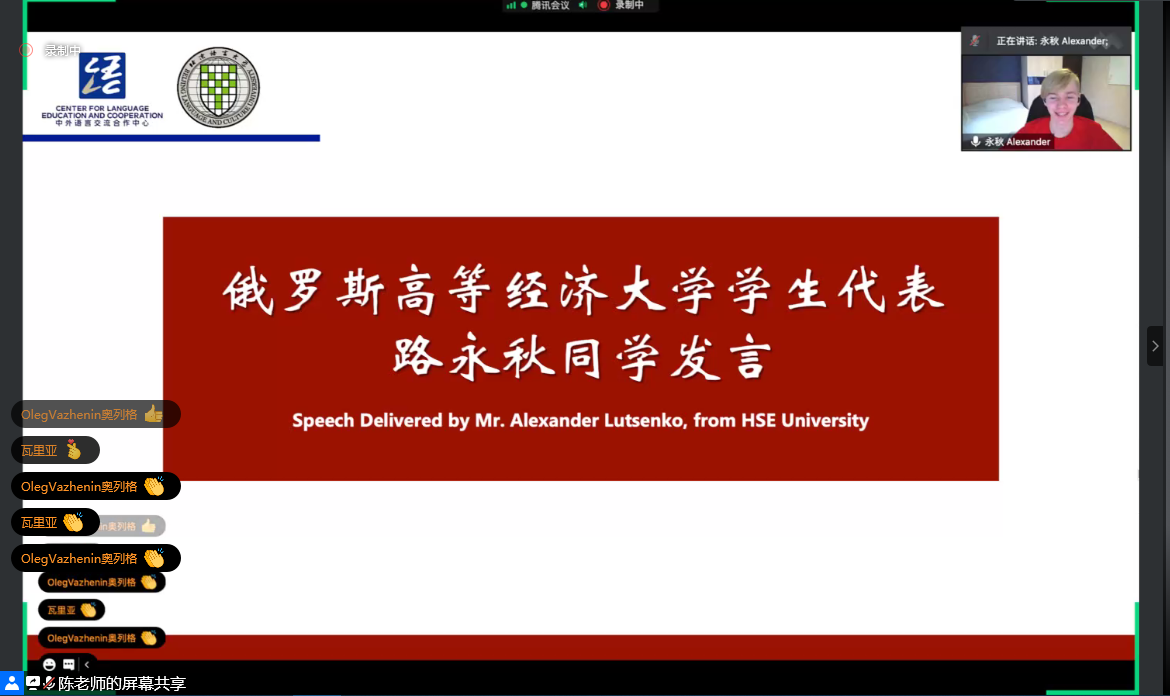Screen dimensions: 1170x696
Task: Click the blue participant avatar icon
Action: point(11,683)
